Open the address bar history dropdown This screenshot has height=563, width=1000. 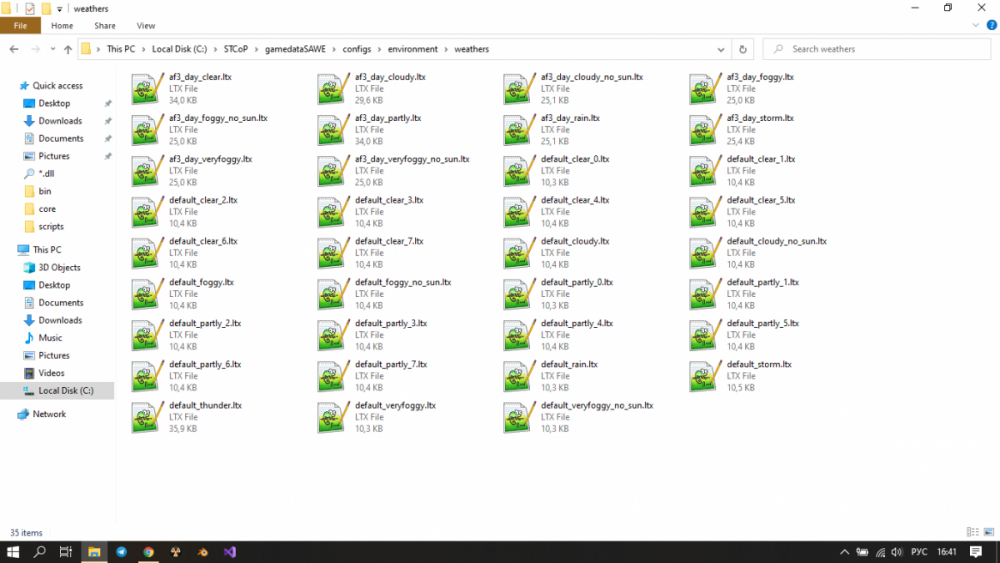720,49
